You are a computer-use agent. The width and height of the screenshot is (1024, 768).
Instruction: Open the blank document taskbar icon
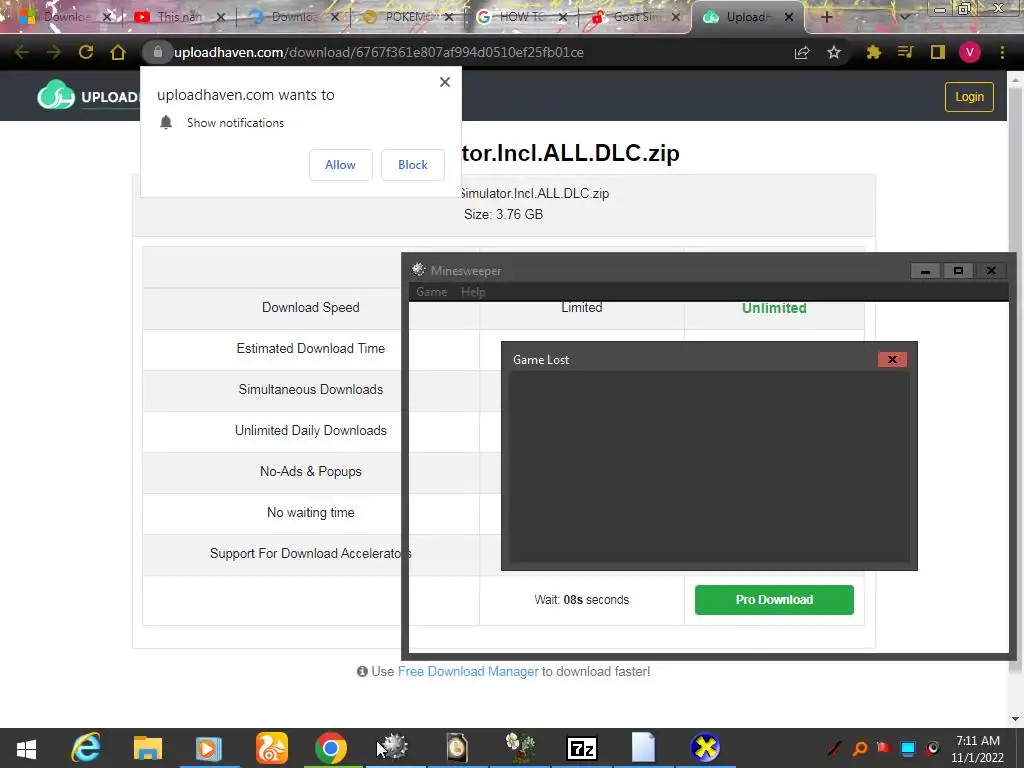click(643, 748)
